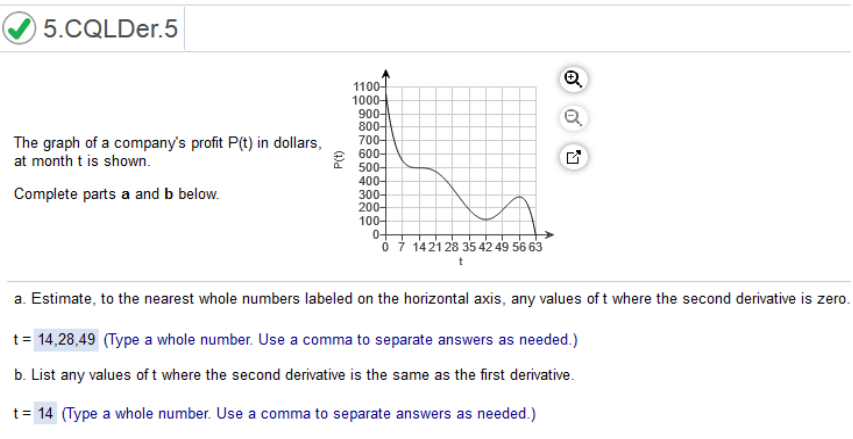
Task: Click the 1100 label on vertical axis
Action: [x=367, y=87]
